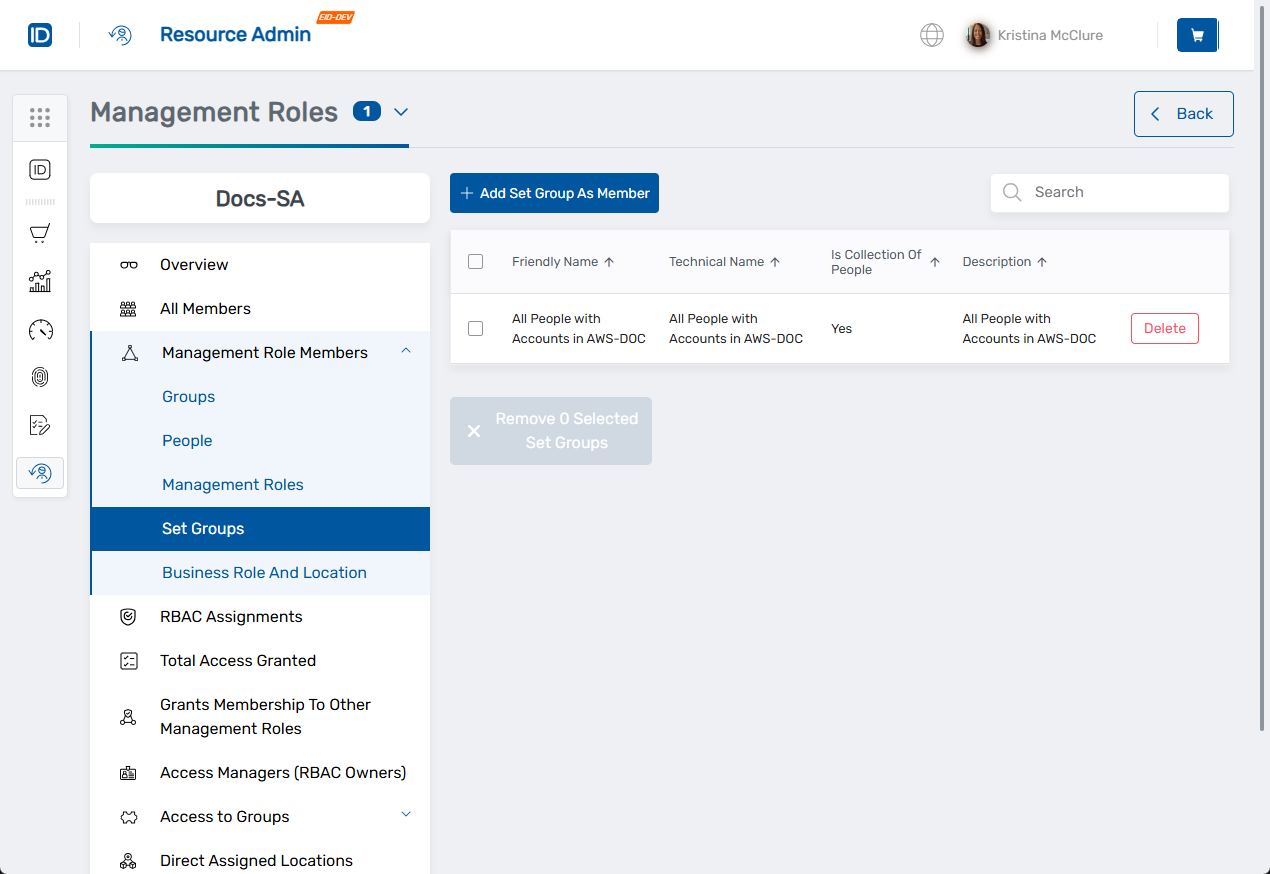Check the select-all checkbox in the table header
Image resolution: width=1270 pixels, height=874 pixels.
(475, 261)
